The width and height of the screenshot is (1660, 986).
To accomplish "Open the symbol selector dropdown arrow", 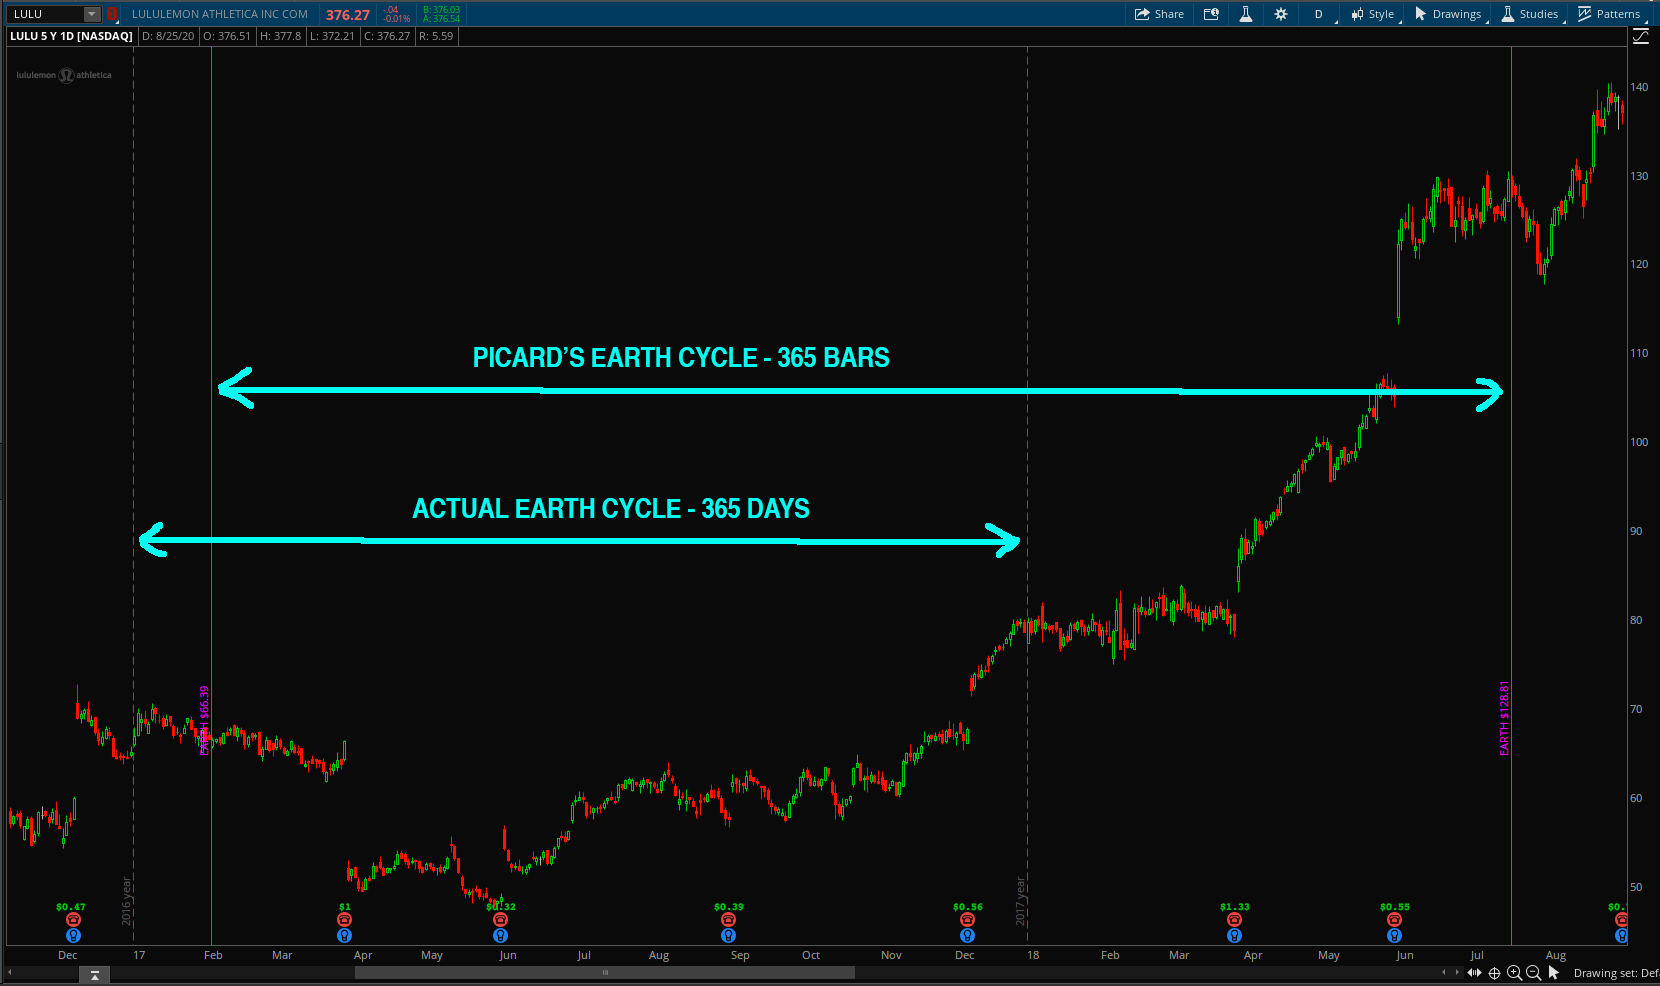I will [92, 14].
